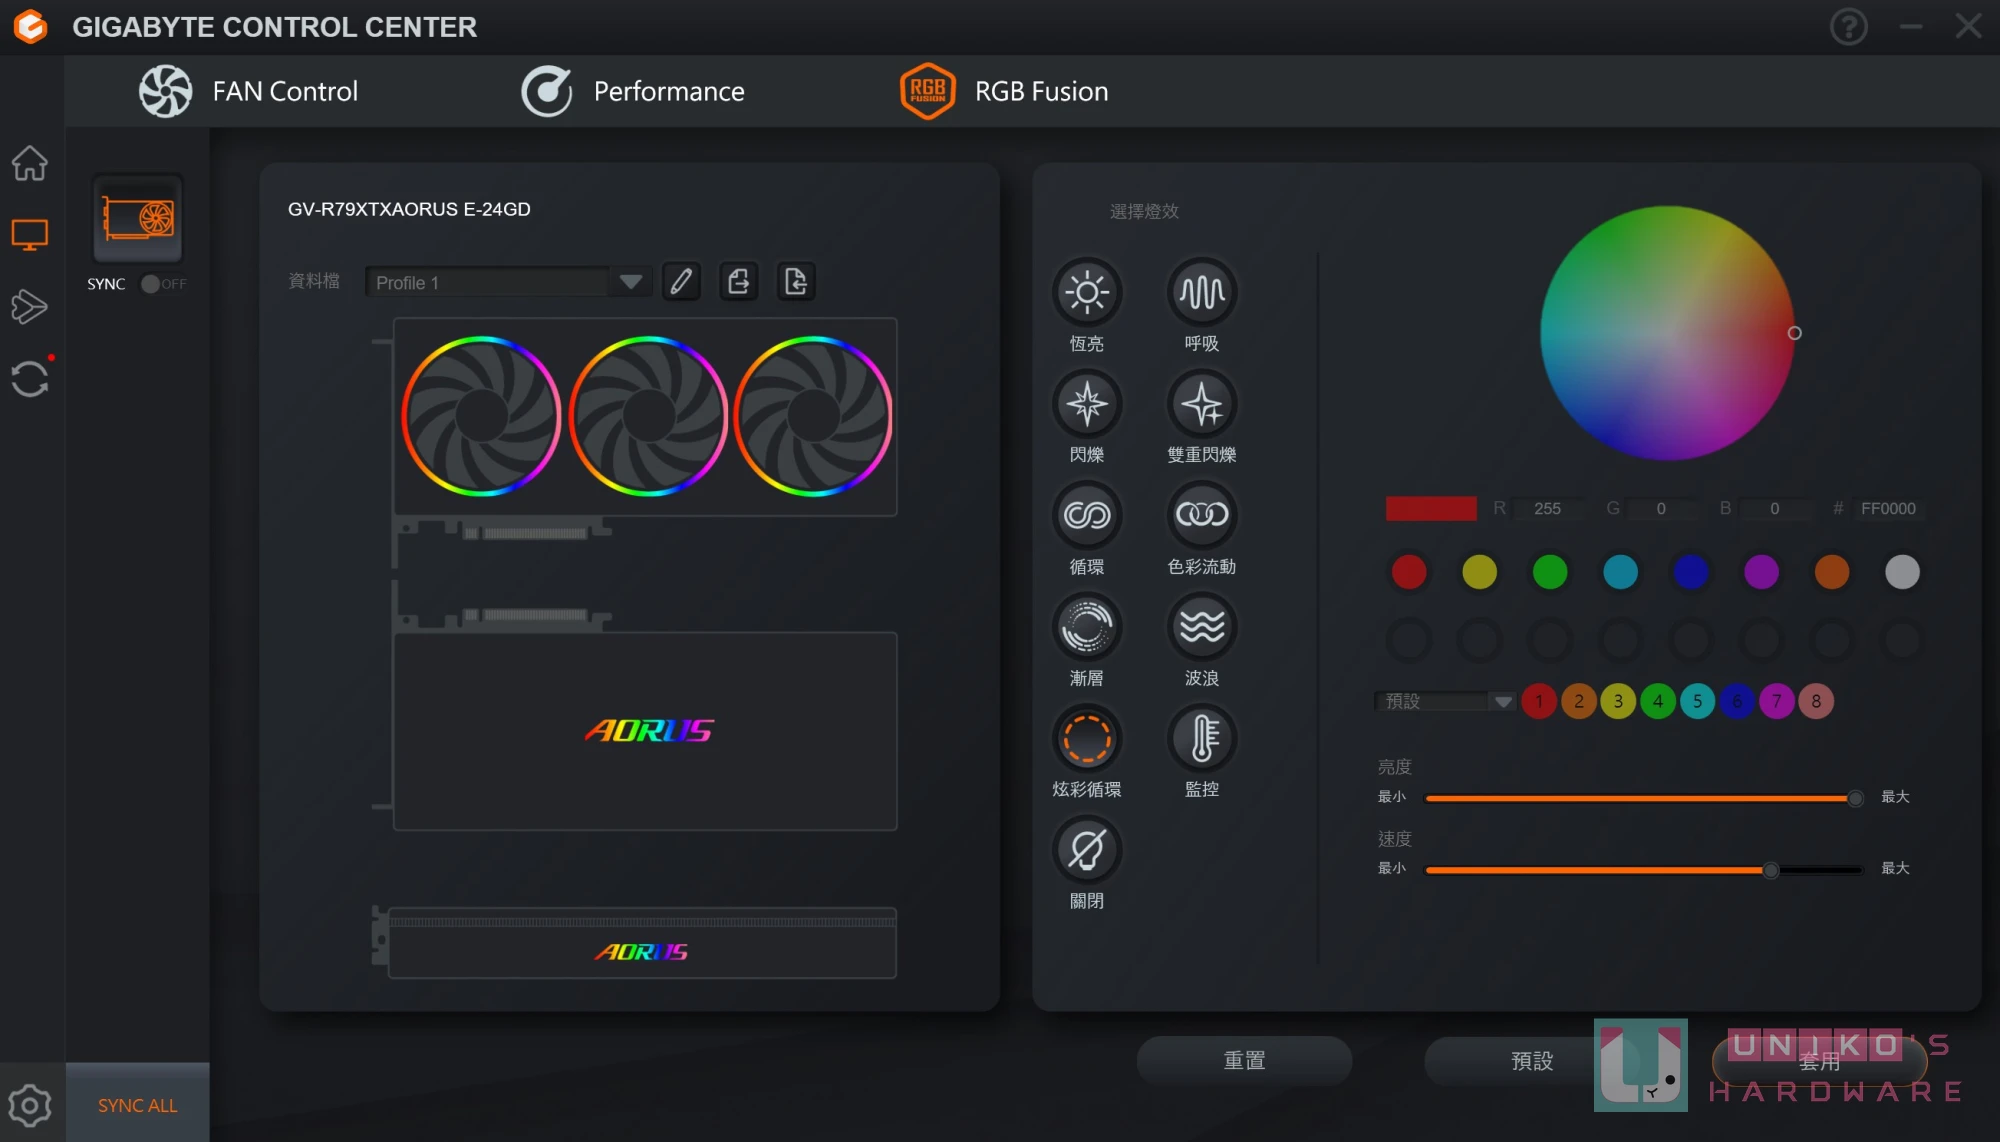Select the AORUS logo side panel zone
Screen dimensions: 2000x1142
pos(646,731)
